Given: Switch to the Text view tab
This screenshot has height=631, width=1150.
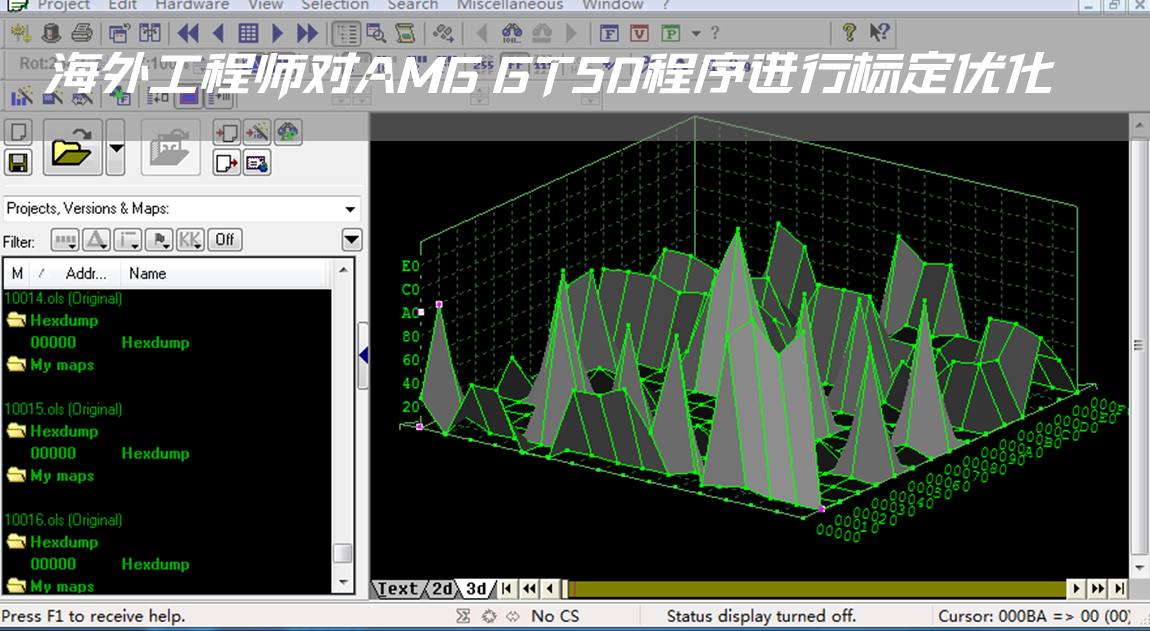Looking at the screenshot, I should (x=398, y=589).
